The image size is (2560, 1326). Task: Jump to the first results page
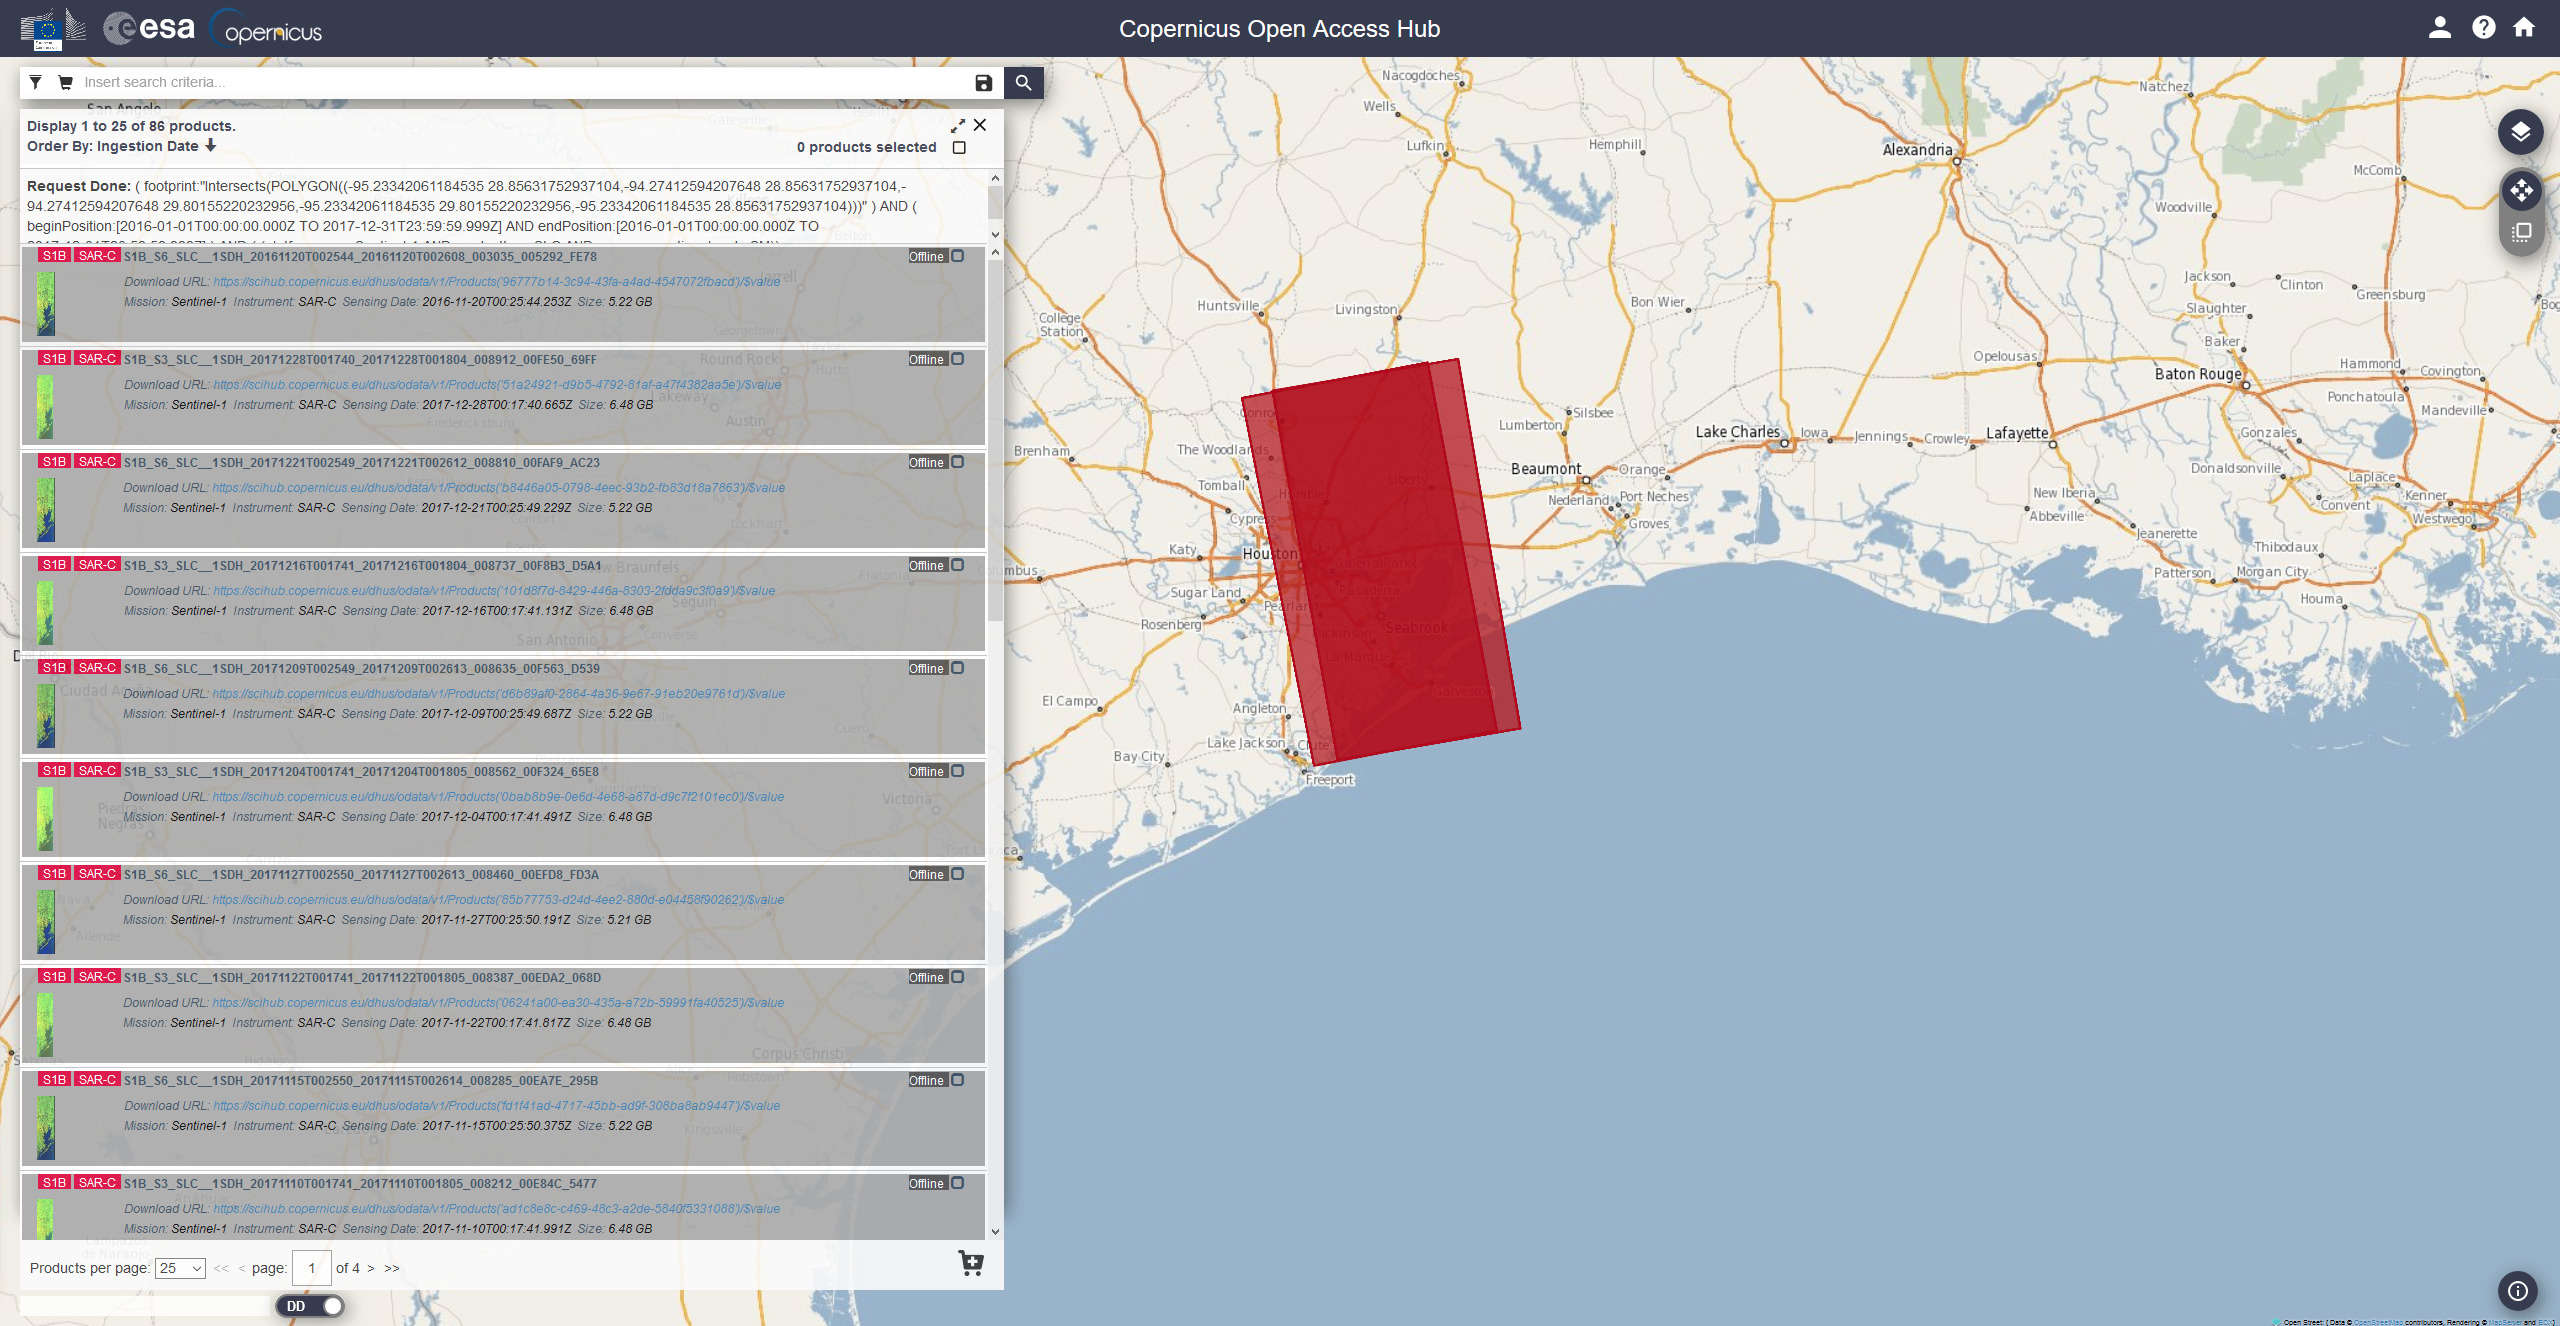click(x=221, y=1268)
